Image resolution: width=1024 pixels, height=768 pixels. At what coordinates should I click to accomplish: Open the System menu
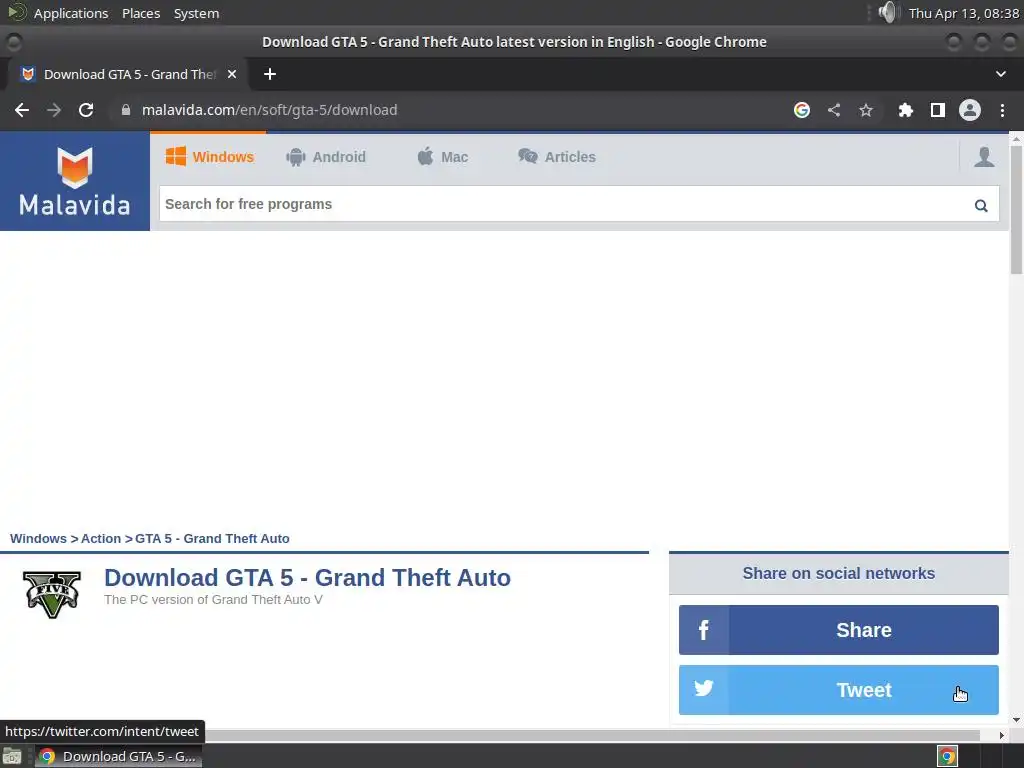click(197, 13)
